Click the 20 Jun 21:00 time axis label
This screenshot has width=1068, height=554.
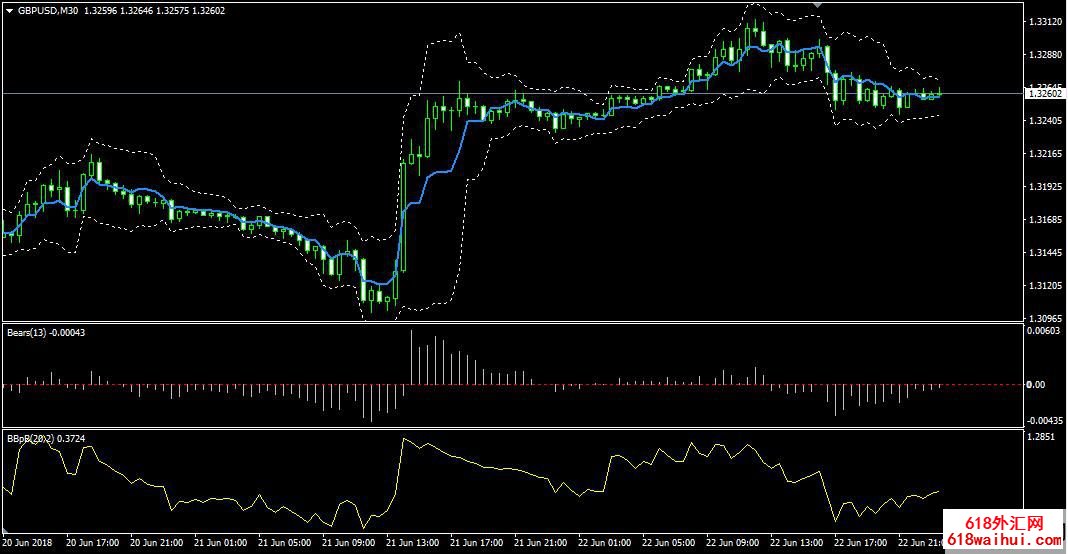156,543
